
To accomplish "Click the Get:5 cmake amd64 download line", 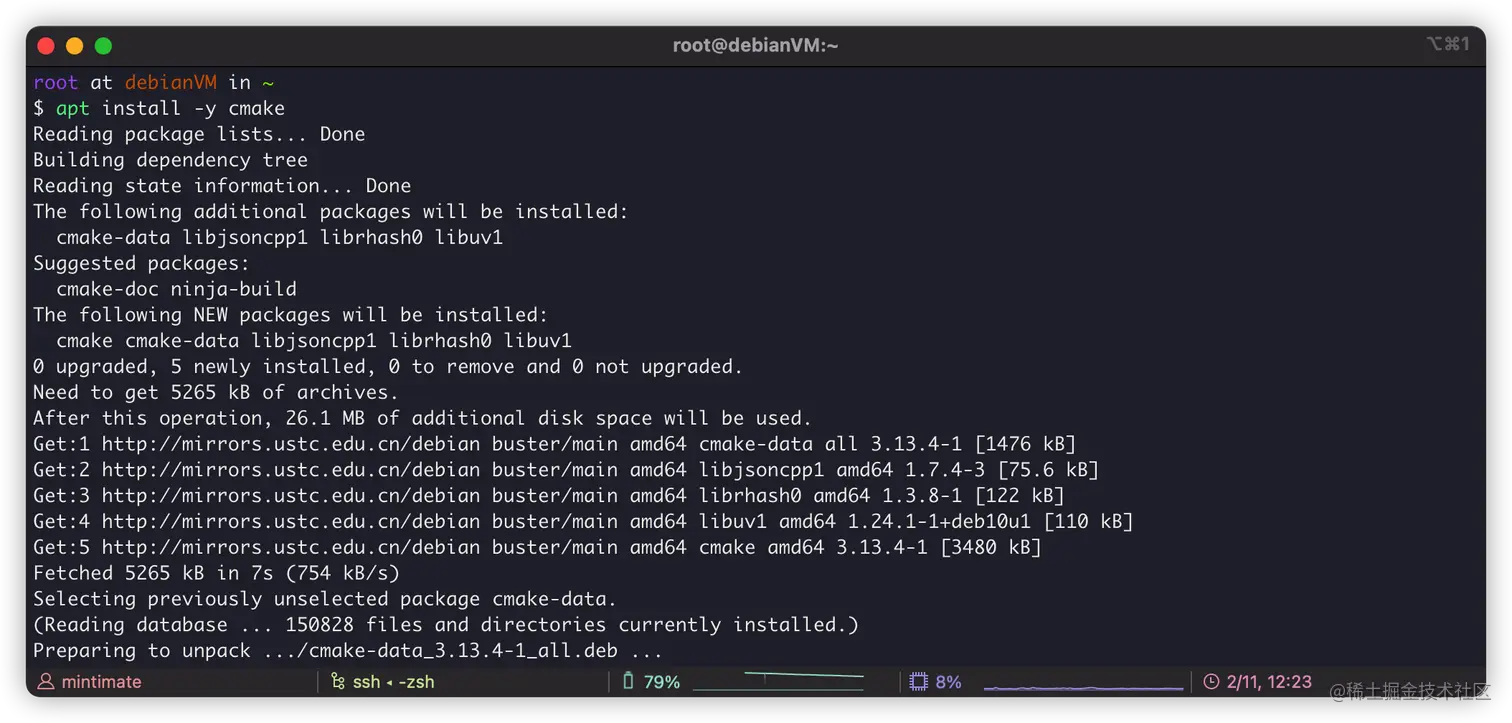I will 537,548.
